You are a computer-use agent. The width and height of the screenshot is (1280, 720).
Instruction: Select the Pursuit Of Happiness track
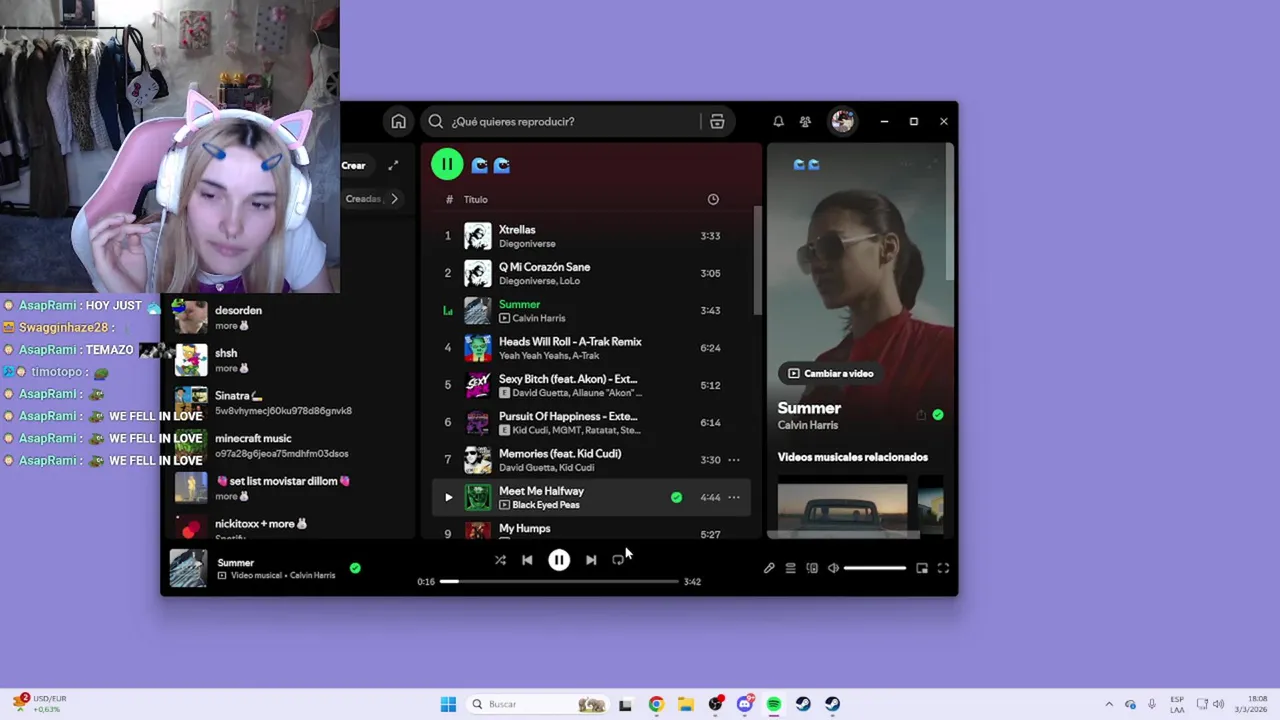tap(592, 422)
